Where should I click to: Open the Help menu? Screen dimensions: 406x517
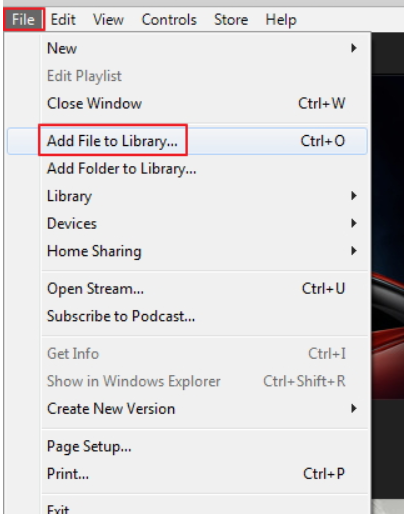coord(281,20)
